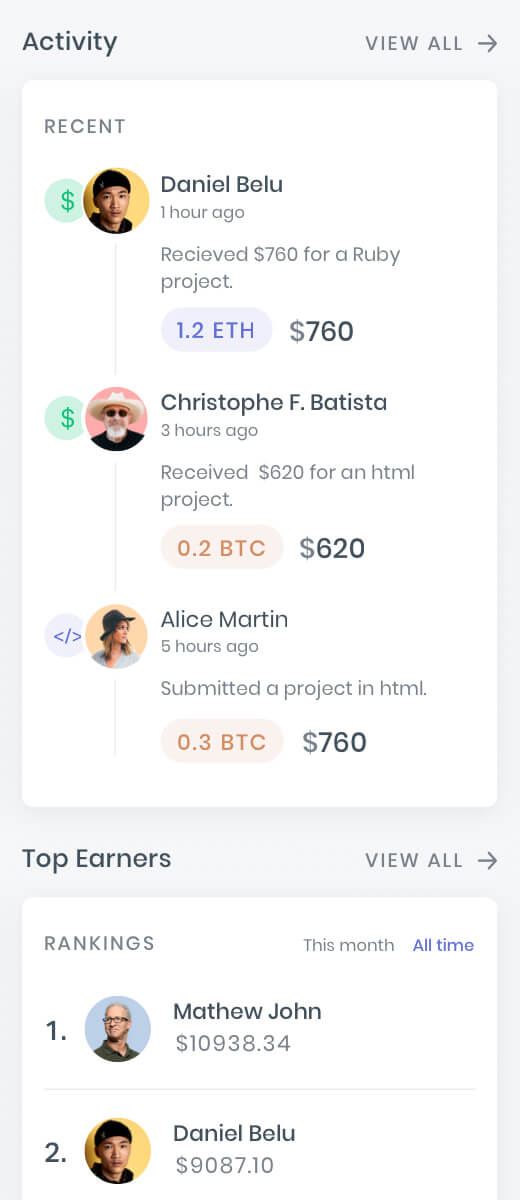This screenshot has height=1200, width=520.
Task: Open Daniel Belu's avatar in recent activity
Action: pos(117,201)
